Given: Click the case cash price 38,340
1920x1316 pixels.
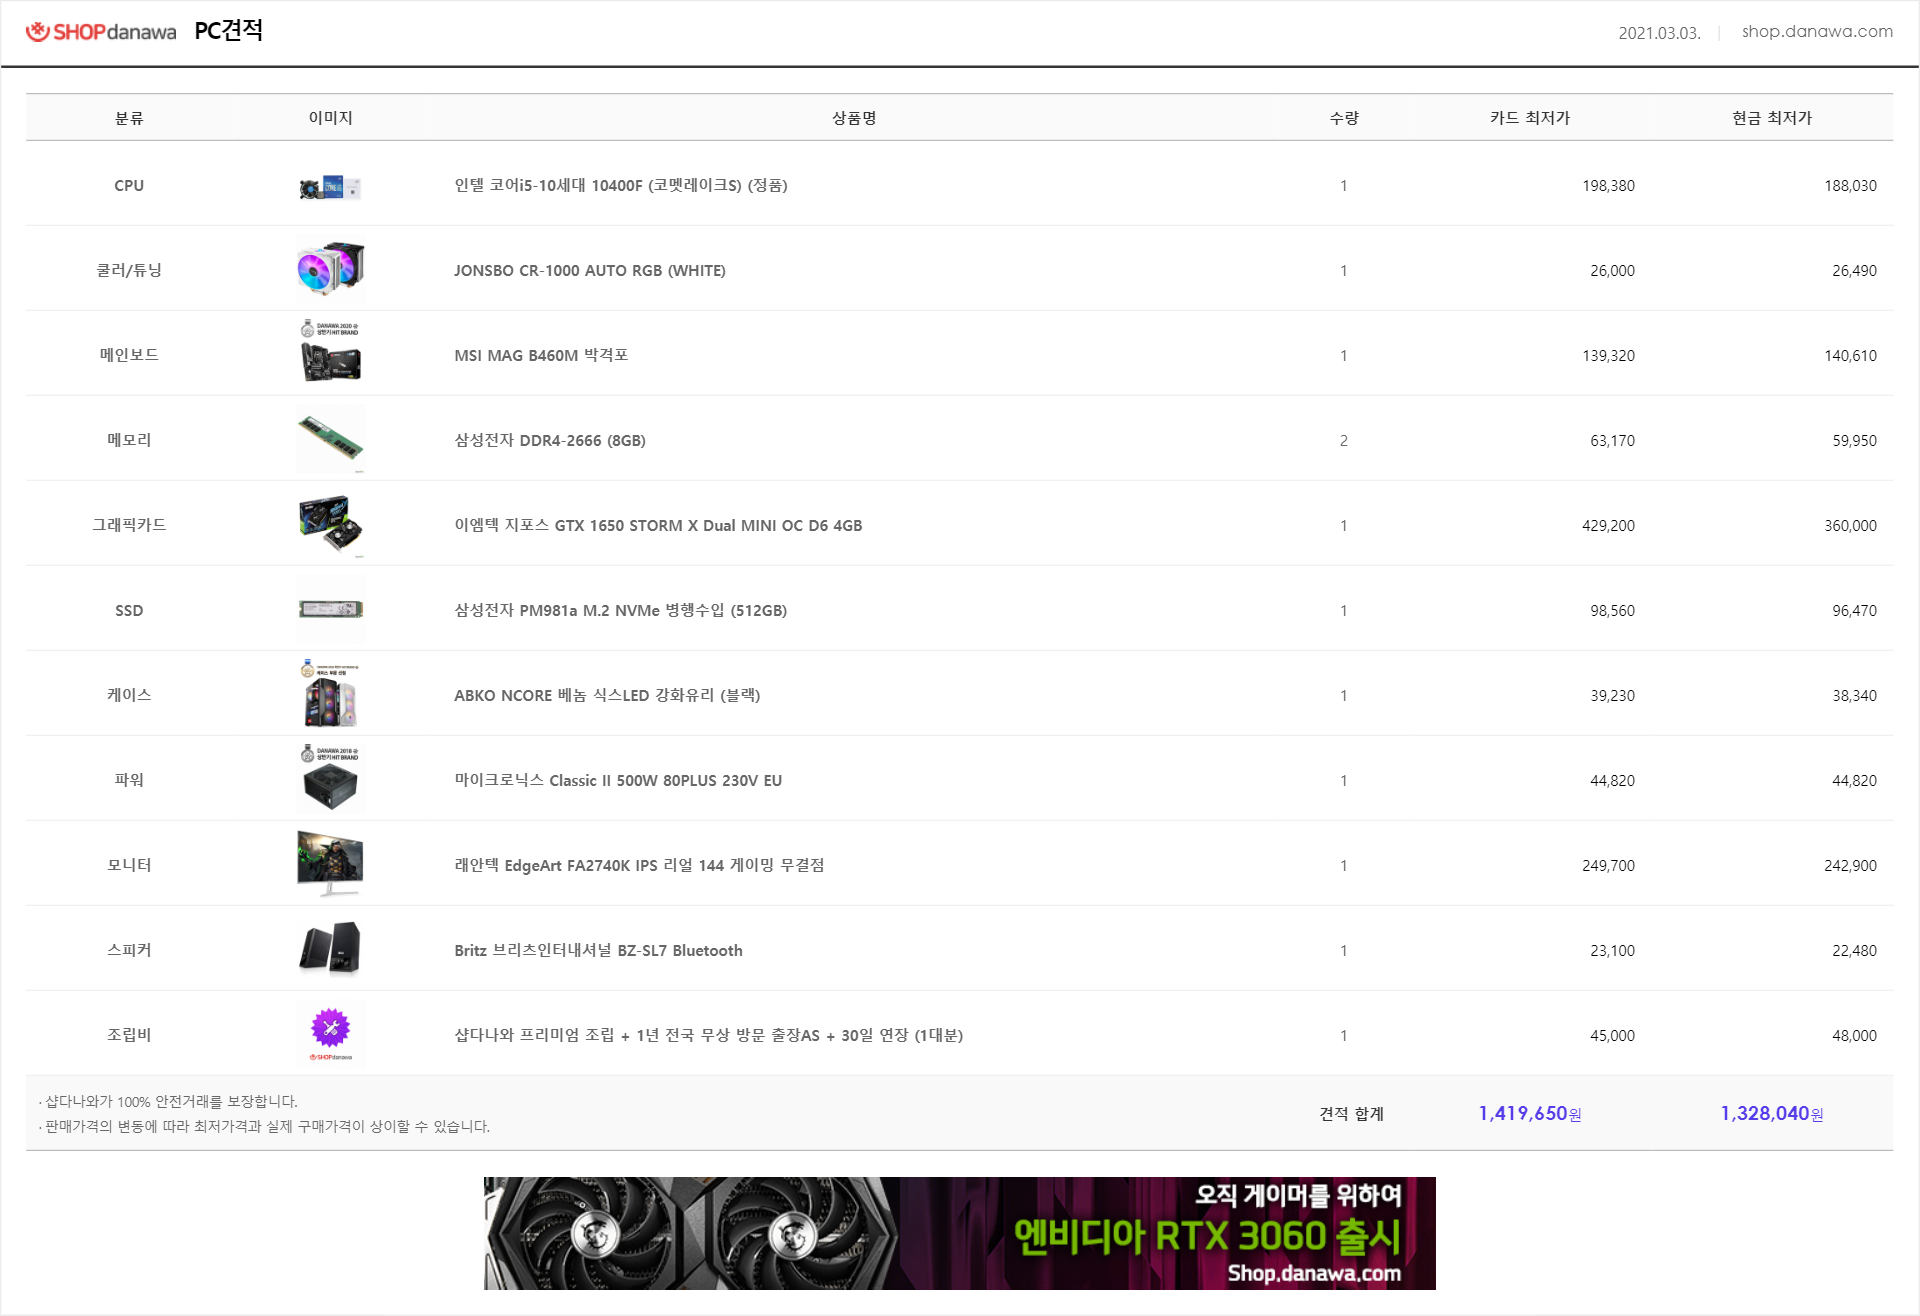Looking at the screenshot, I should (1854, 696).
